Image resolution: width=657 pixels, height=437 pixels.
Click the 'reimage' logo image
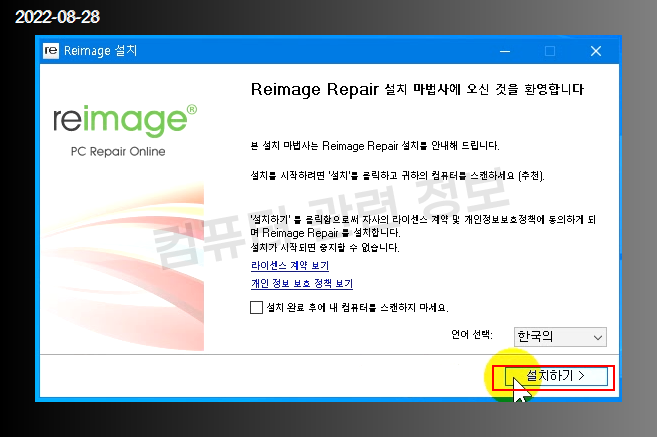click(125, 121)
